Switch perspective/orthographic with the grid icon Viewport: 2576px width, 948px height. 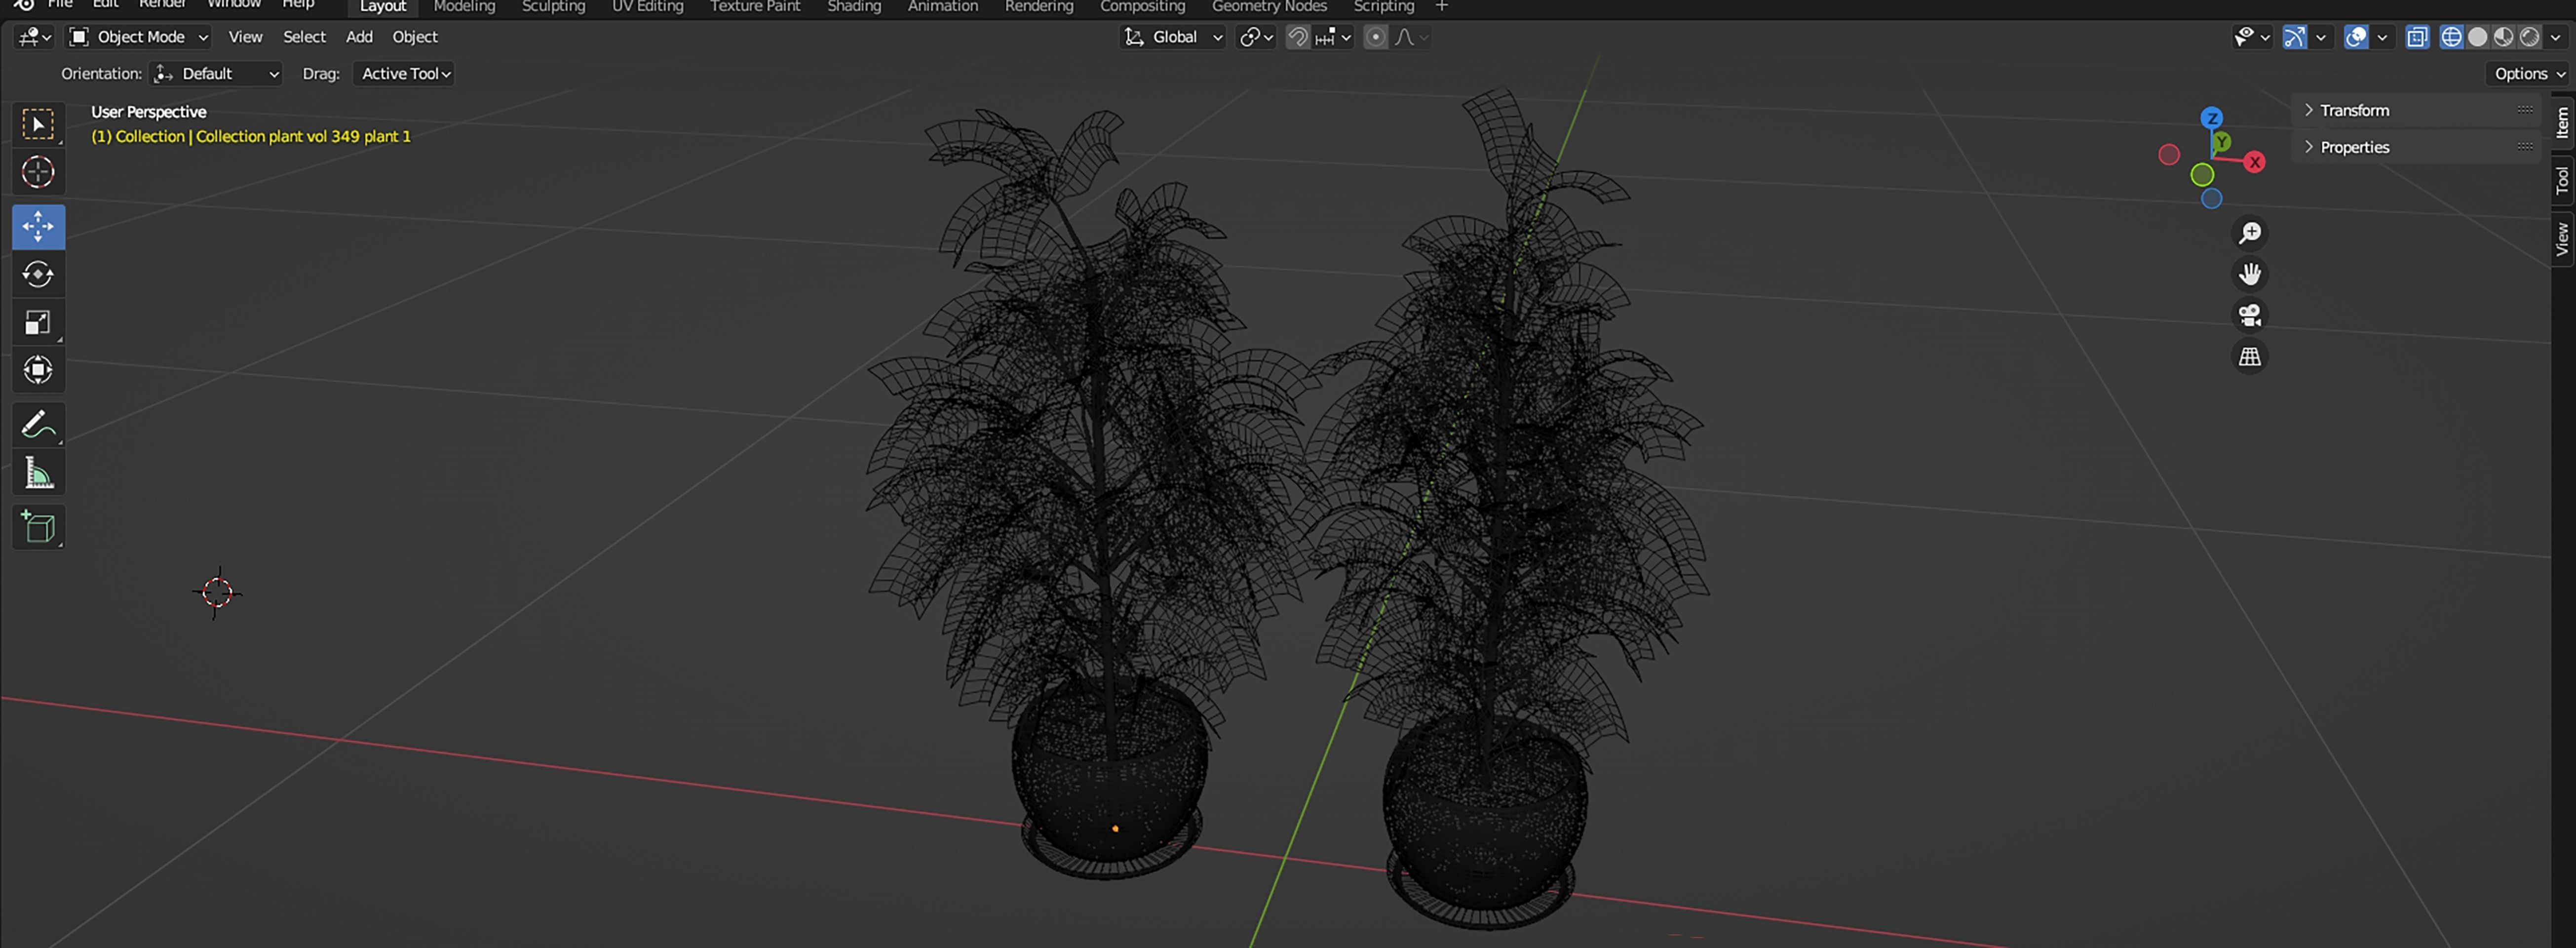(2250, 356)
